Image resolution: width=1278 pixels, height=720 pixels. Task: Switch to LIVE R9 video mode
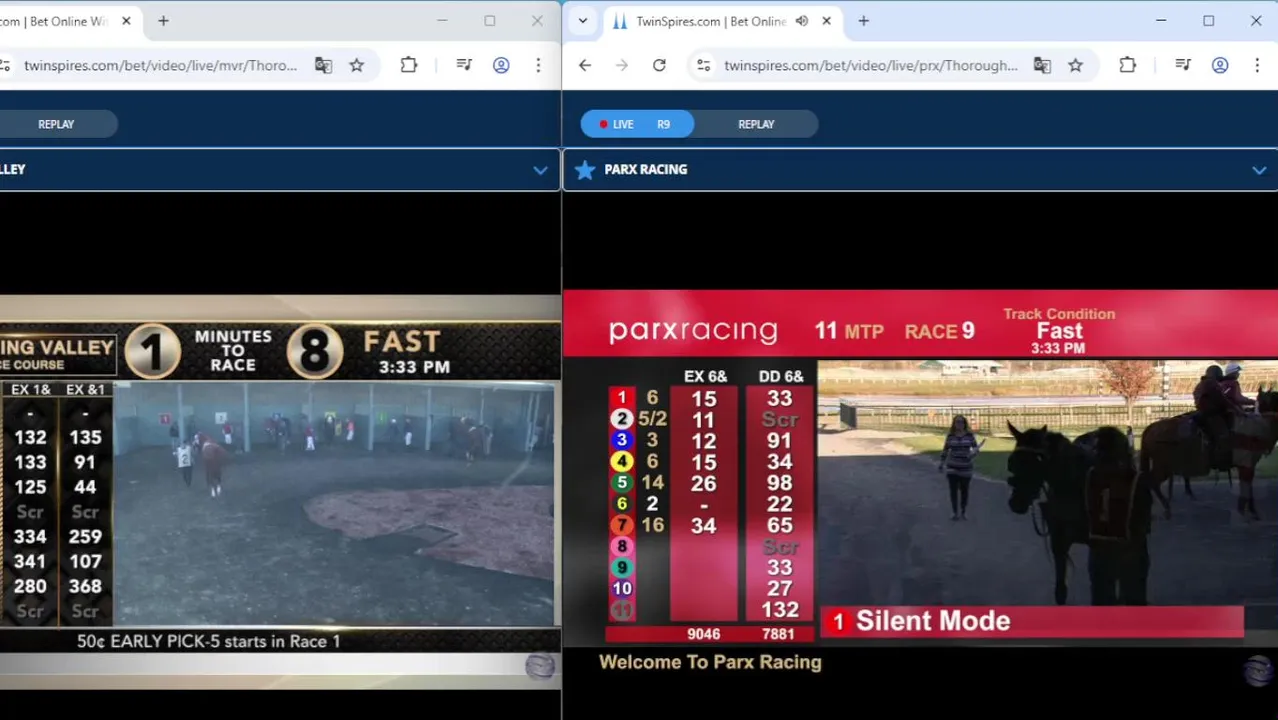point(637,124)
